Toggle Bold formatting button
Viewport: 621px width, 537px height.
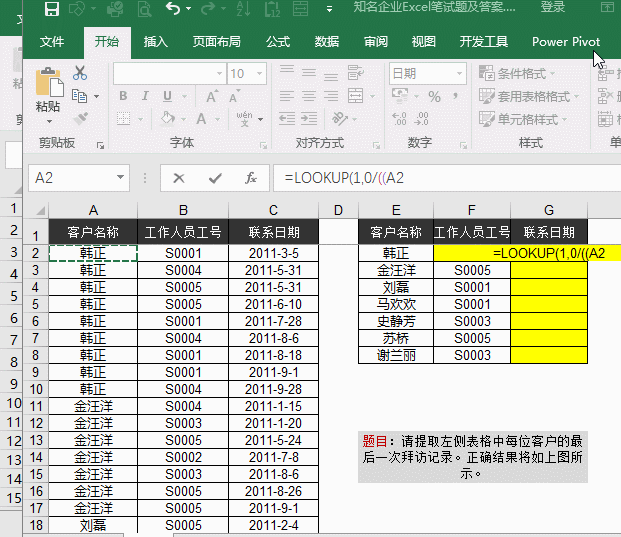coord(123,96)
